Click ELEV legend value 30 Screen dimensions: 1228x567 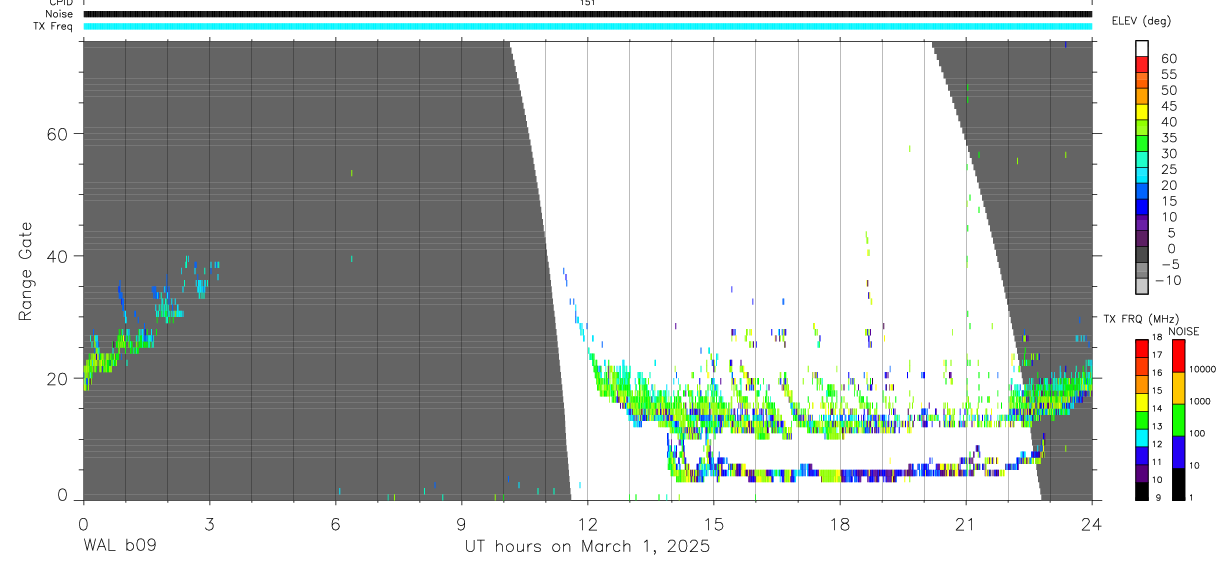point(1169,153)
